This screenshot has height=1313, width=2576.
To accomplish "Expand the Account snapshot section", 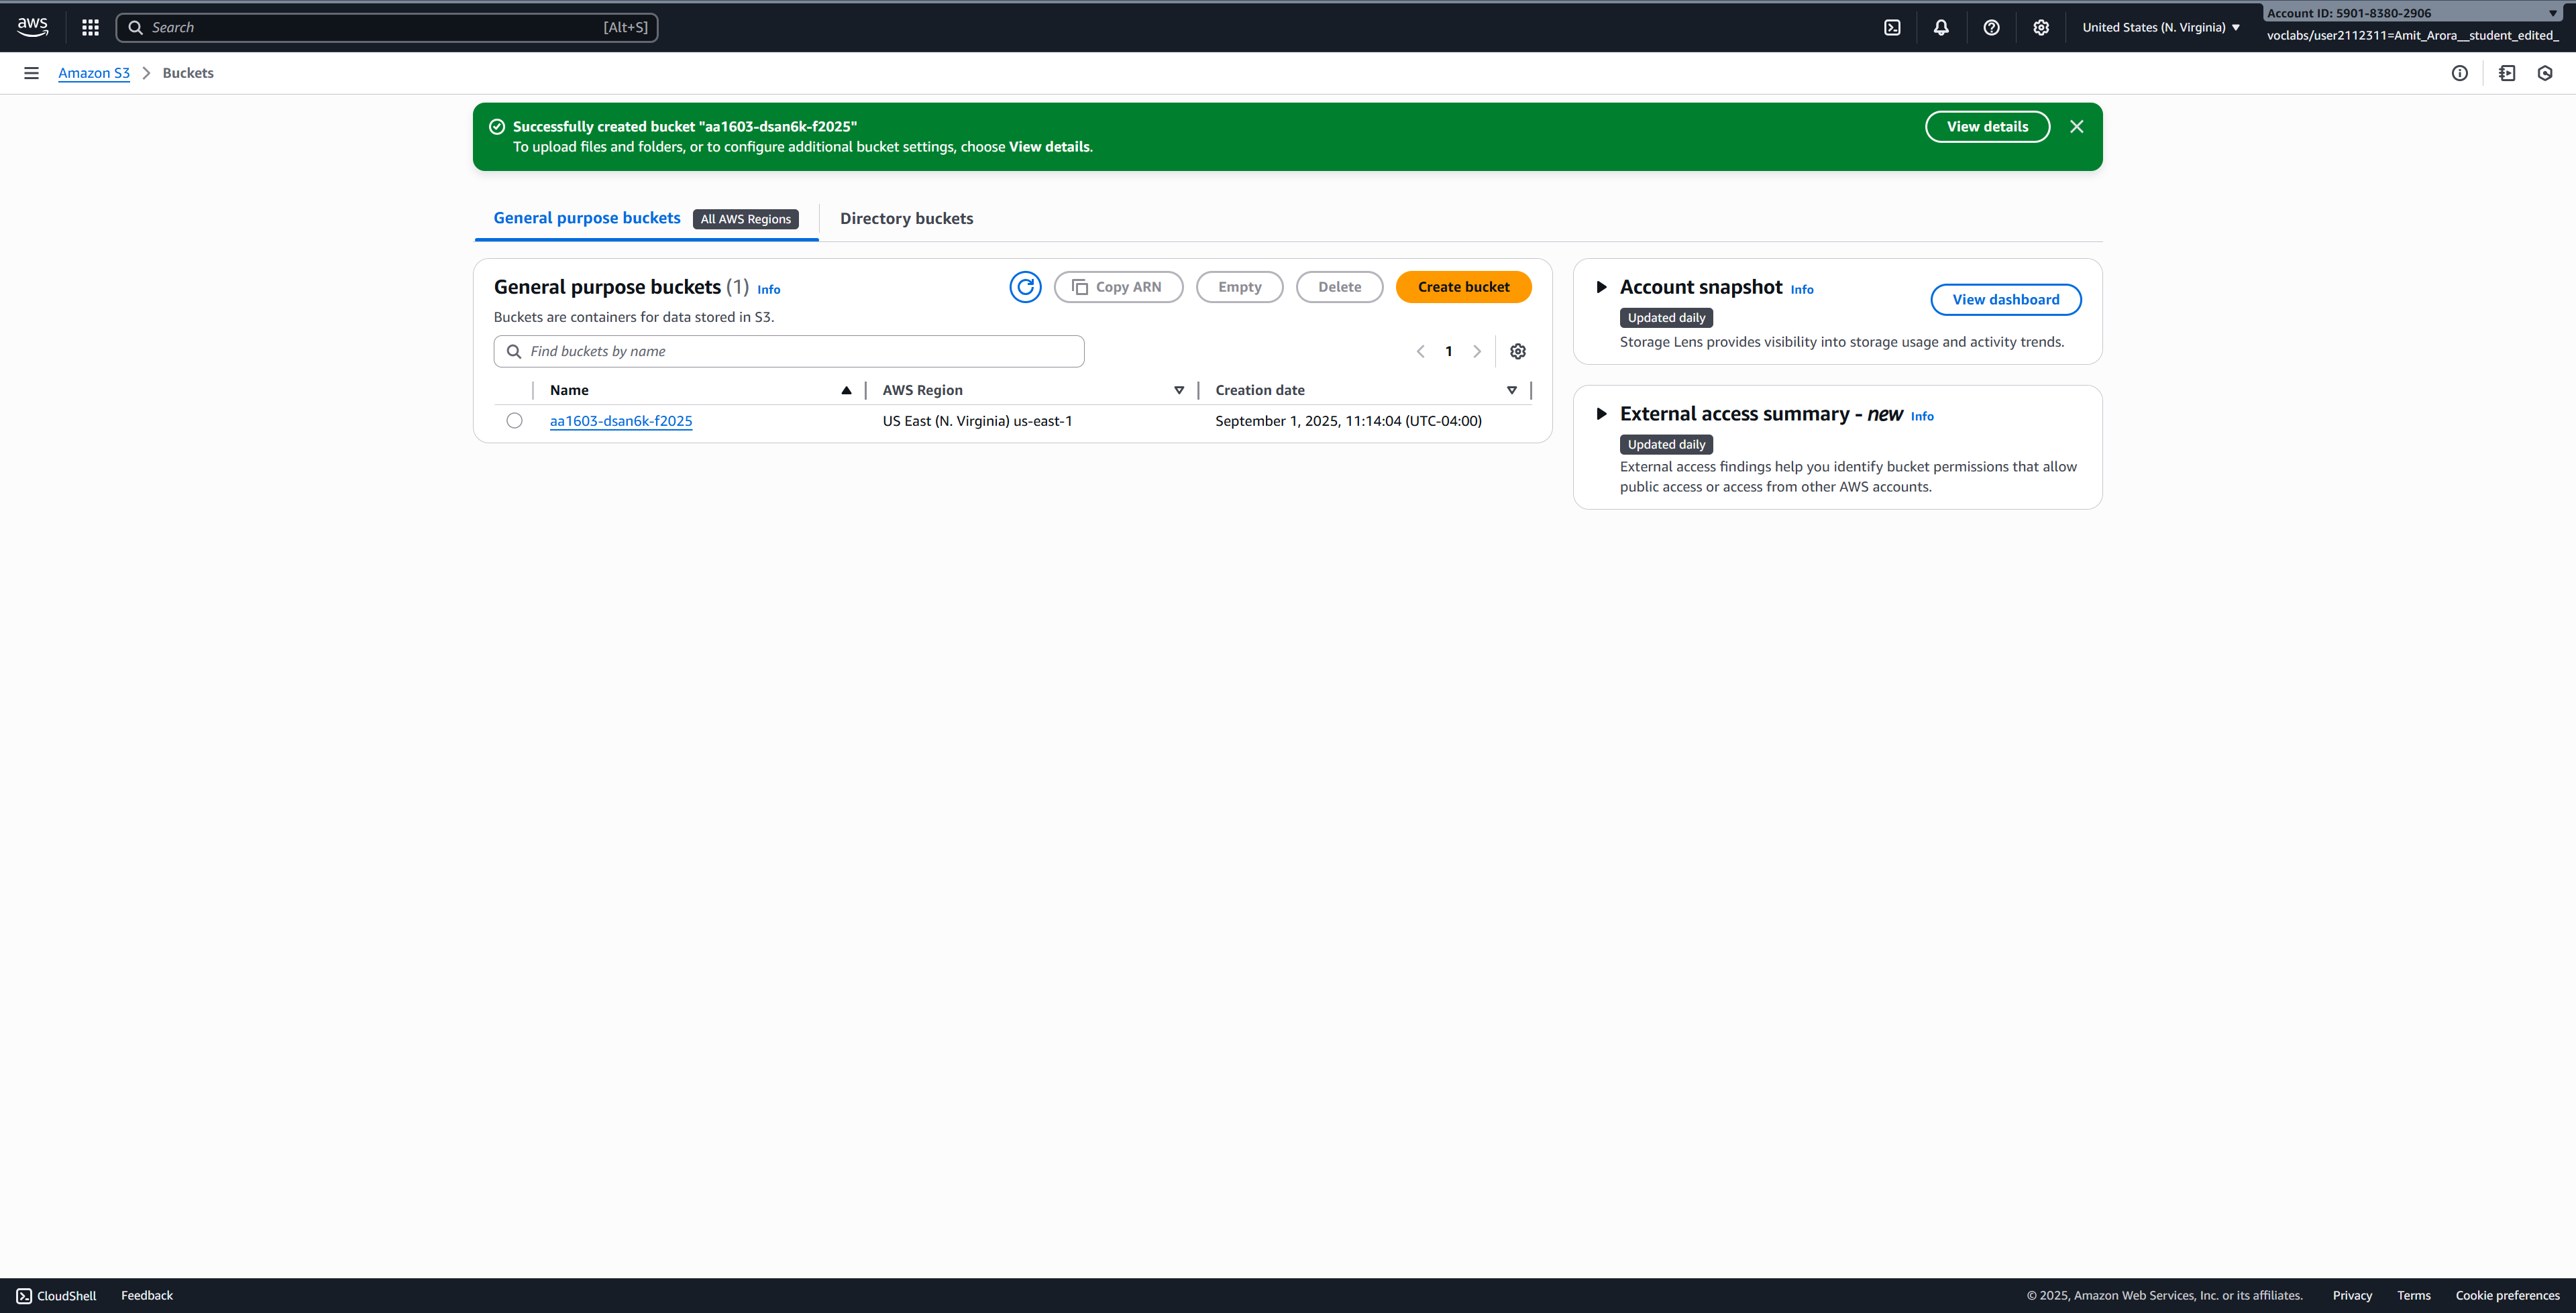I will pyautogui.click(x=1601, y=287).
